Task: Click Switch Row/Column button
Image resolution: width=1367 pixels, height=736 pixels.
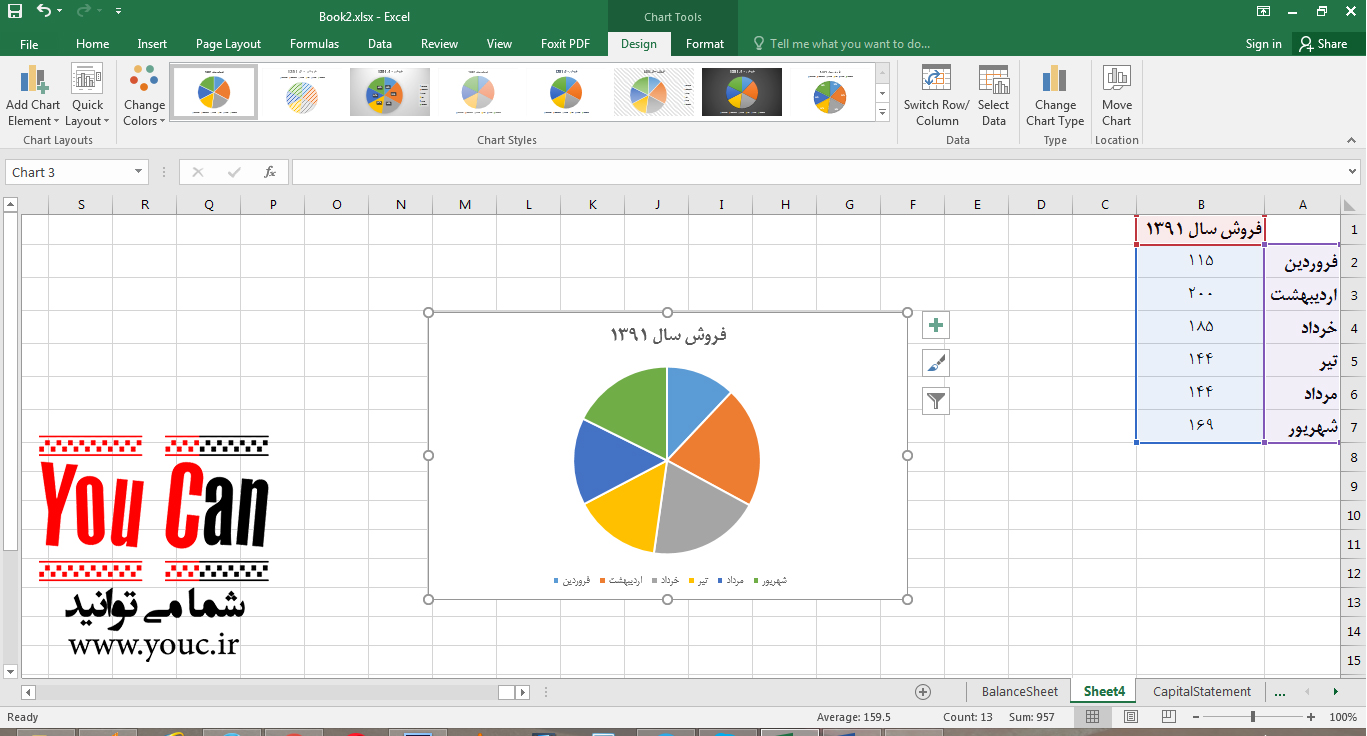Action: (936, 97)
